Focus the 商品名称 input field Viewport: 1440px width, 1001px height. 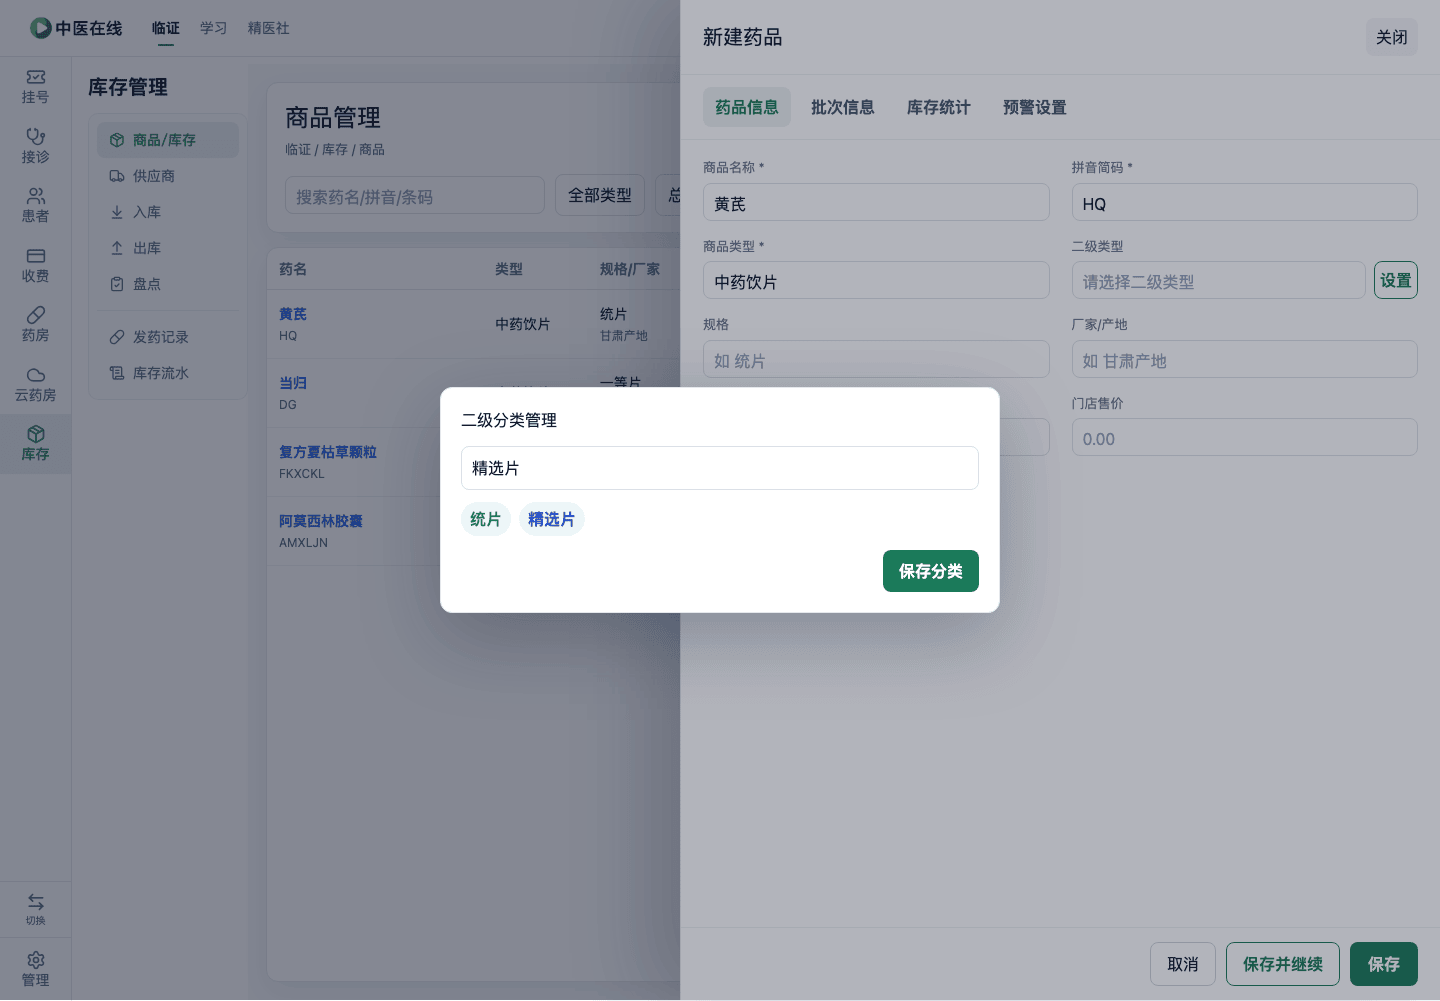(876, 202)
